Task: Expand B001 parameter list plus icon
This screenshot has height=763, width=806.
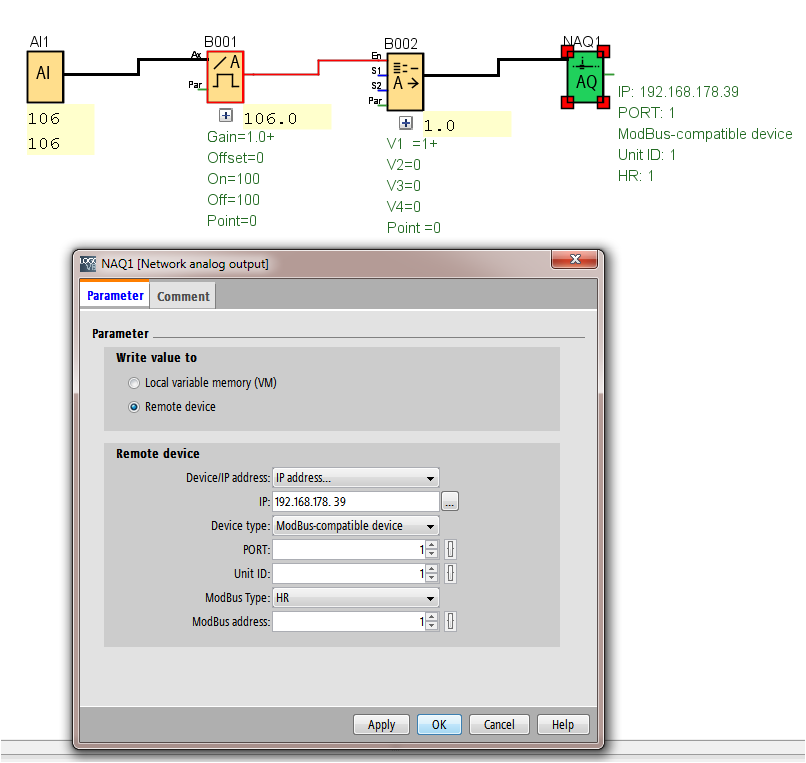Action: click(226, 116)
